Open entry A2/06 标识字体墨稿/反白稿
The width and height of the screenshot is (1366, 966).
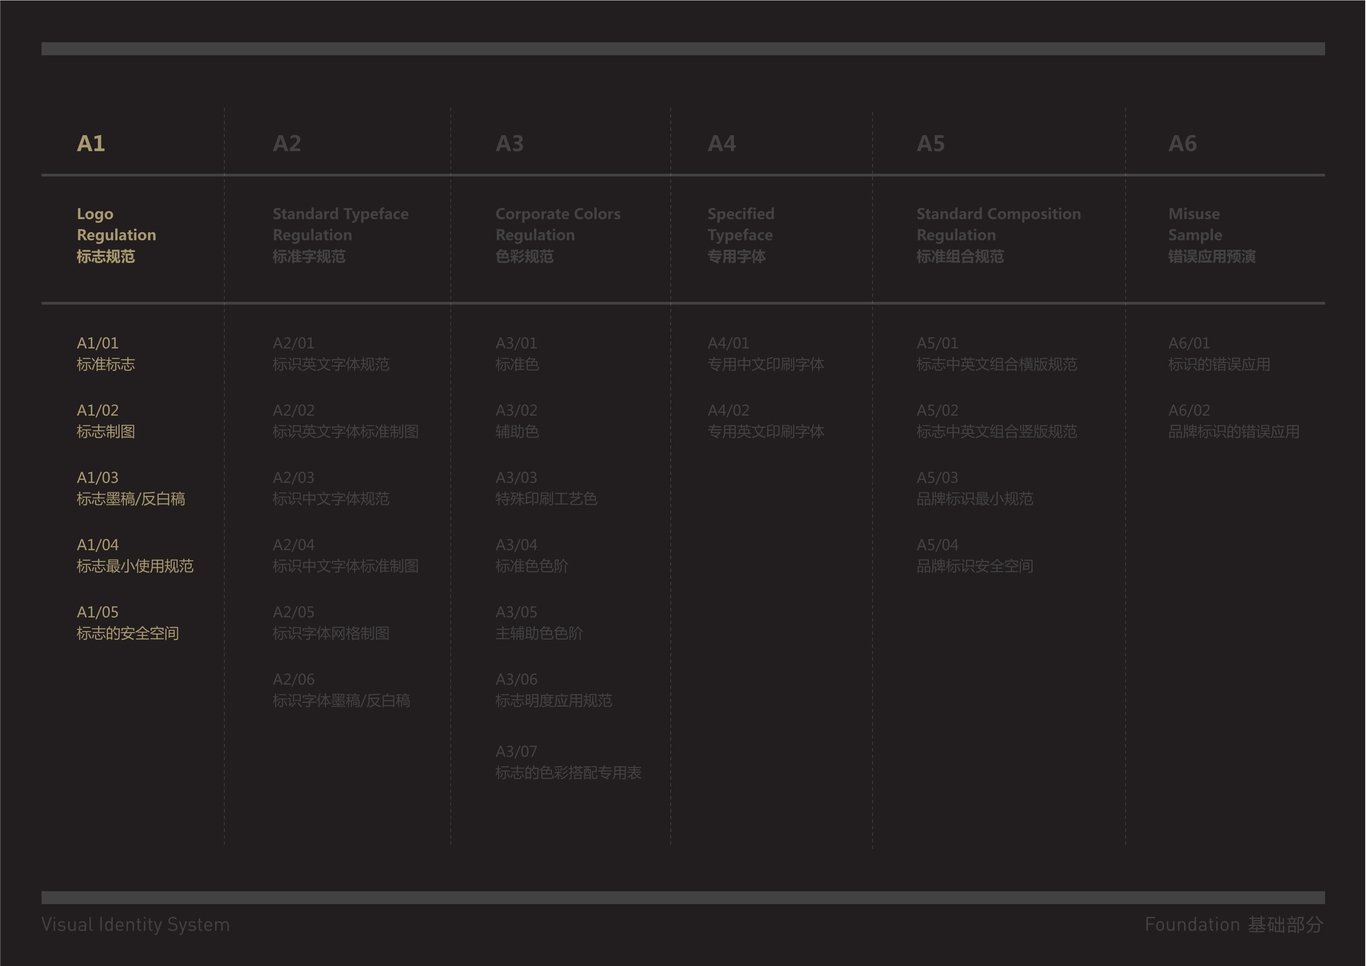pos(342,690)
